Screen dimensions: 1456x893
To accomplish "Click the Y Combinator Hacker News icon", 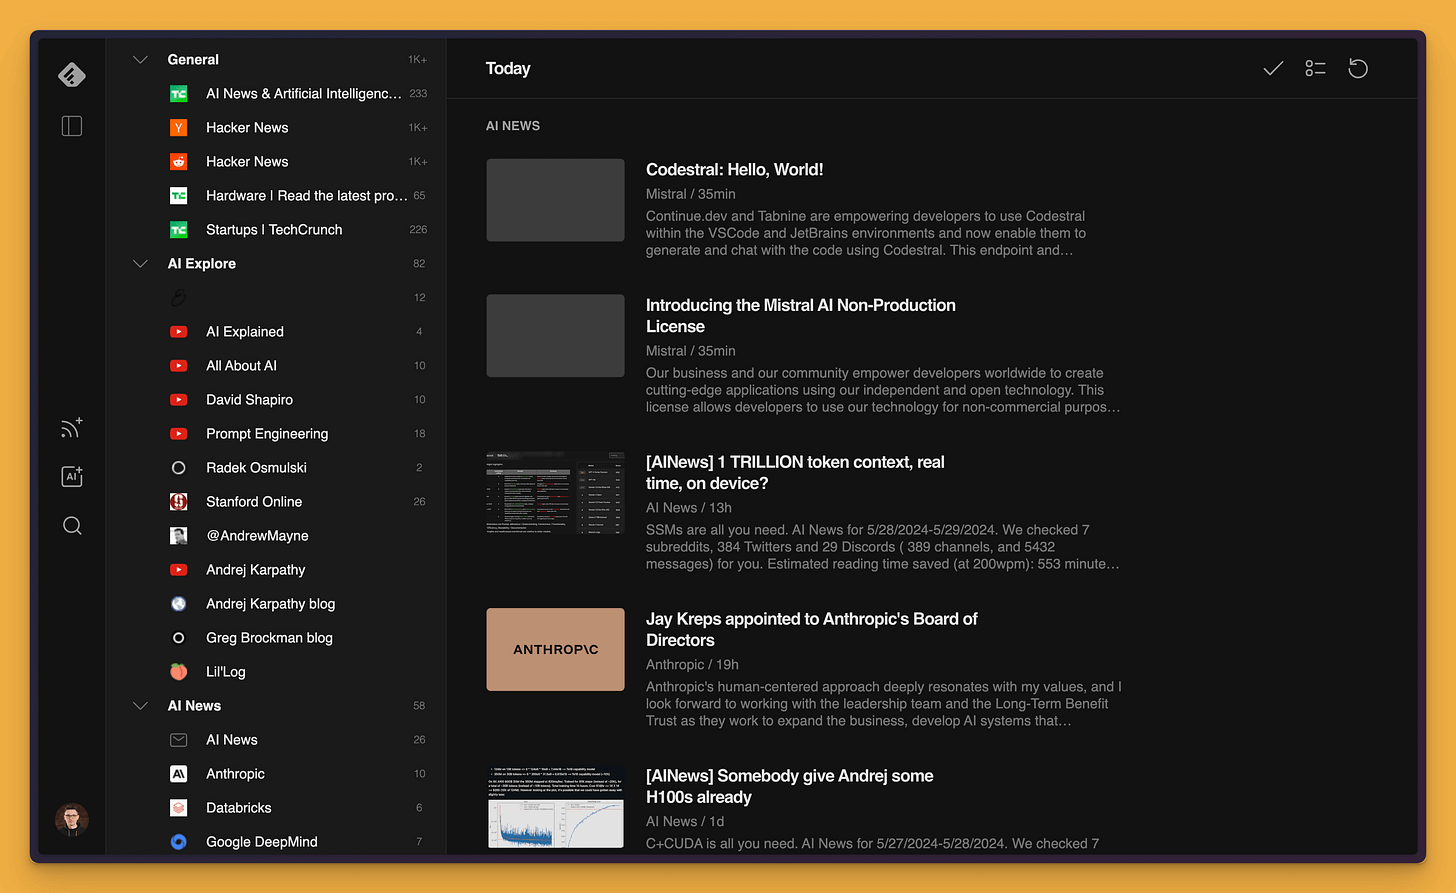I will pyautogui.click(x=179, y=128).
